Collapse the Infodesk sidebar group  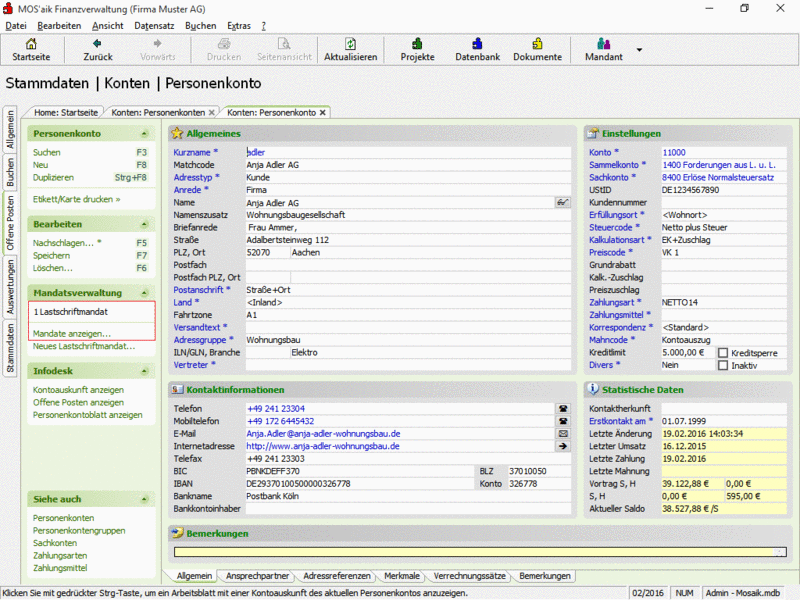coord(144,371)
